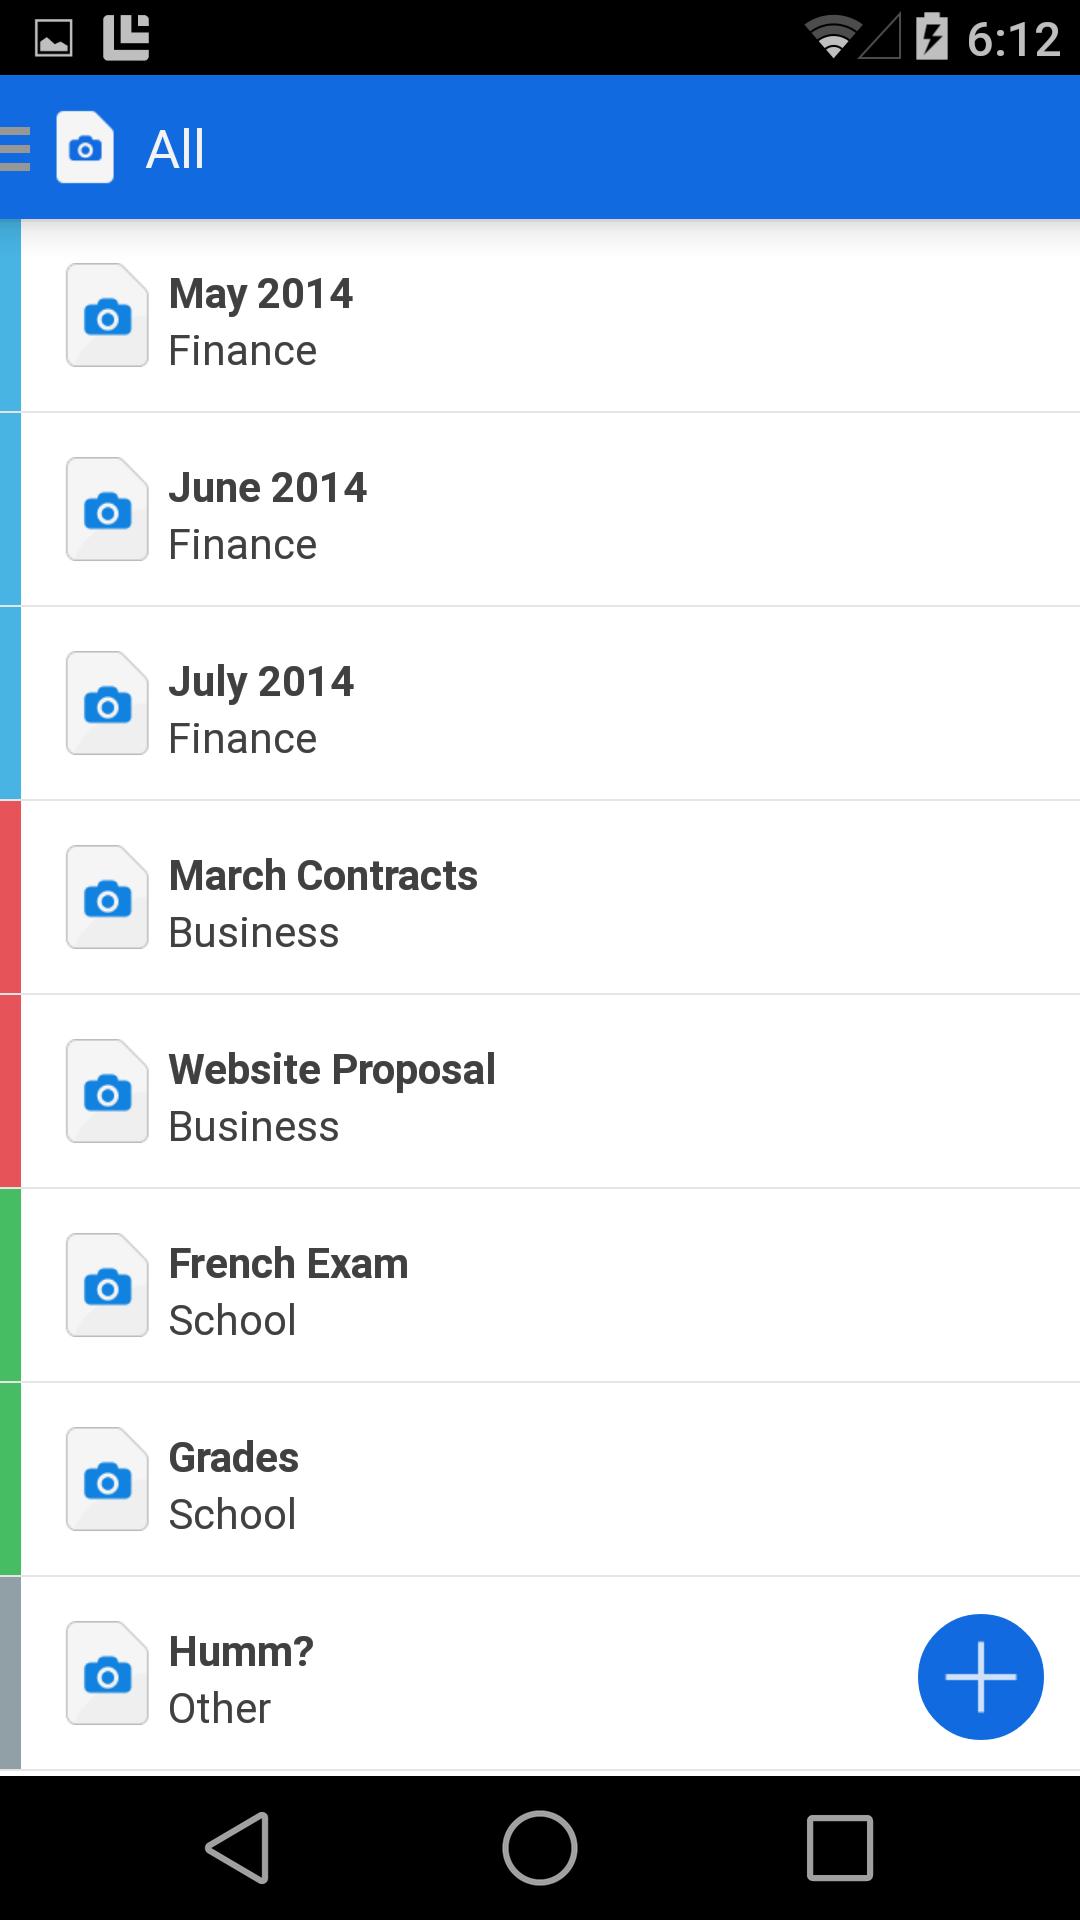Tap the blue add document button
Screen dimensions: 1080x1920
click(x=980, y=1677)
